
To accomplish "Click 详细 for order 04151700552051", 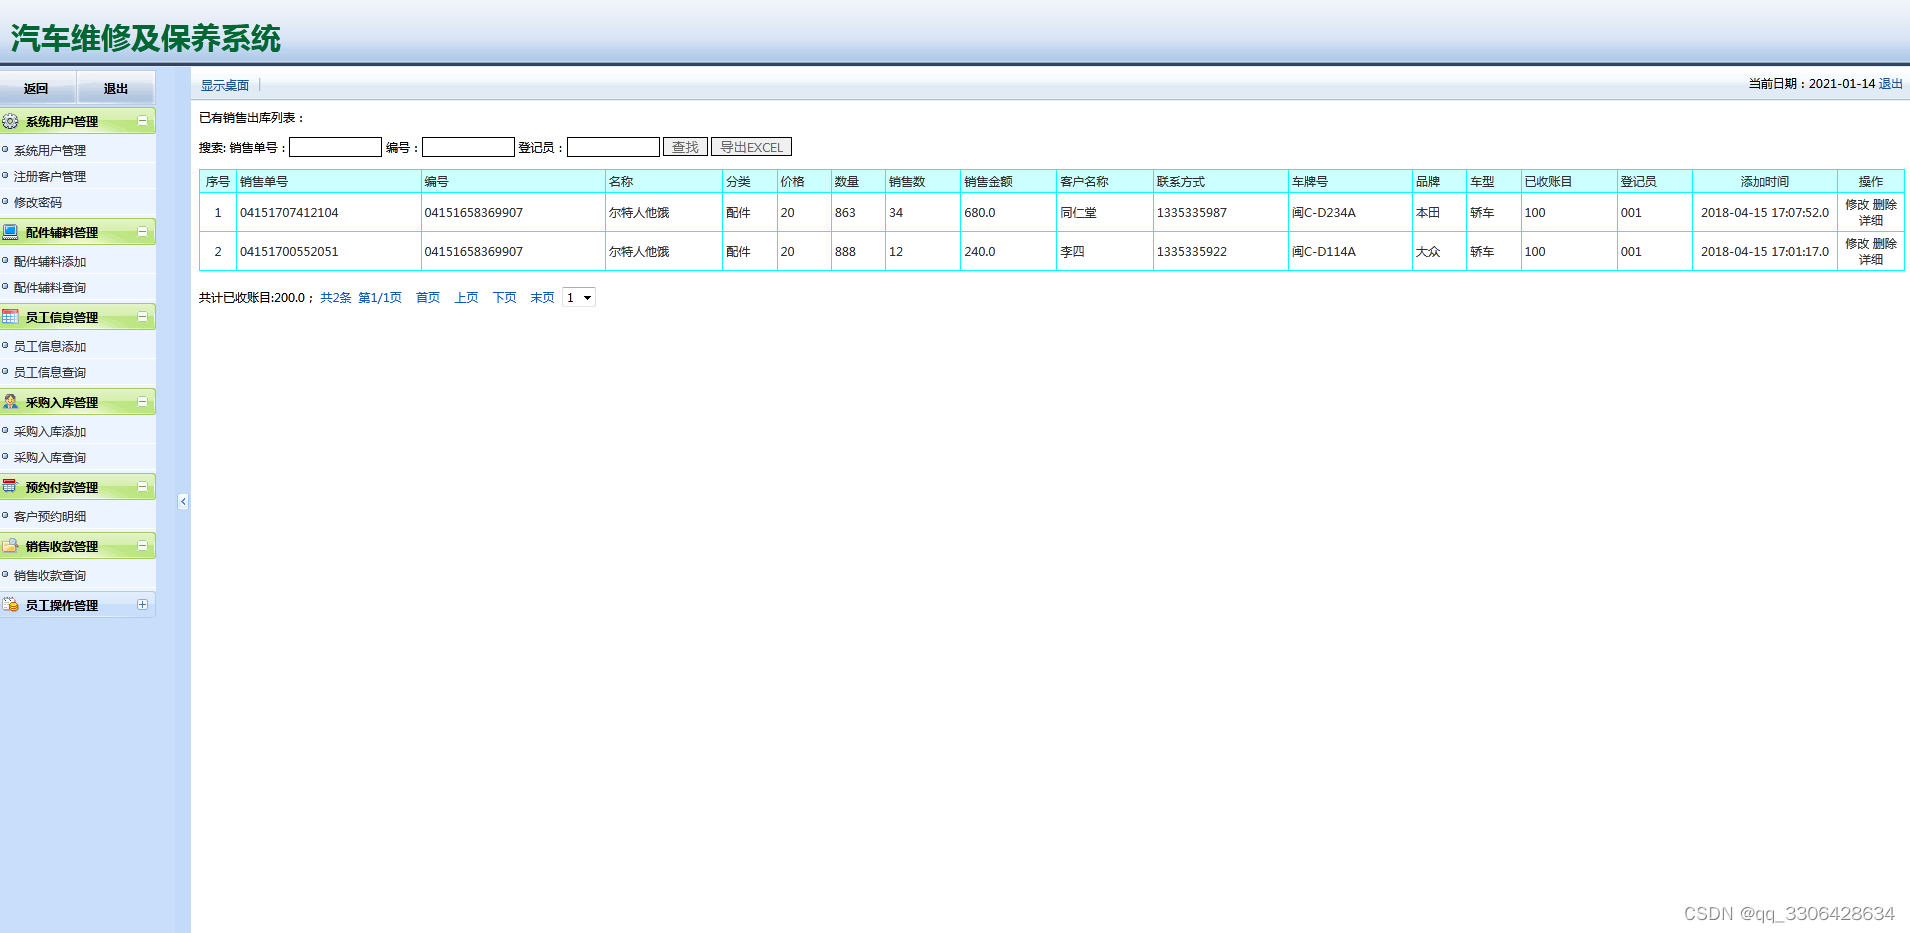I will tap(1871, 259).
